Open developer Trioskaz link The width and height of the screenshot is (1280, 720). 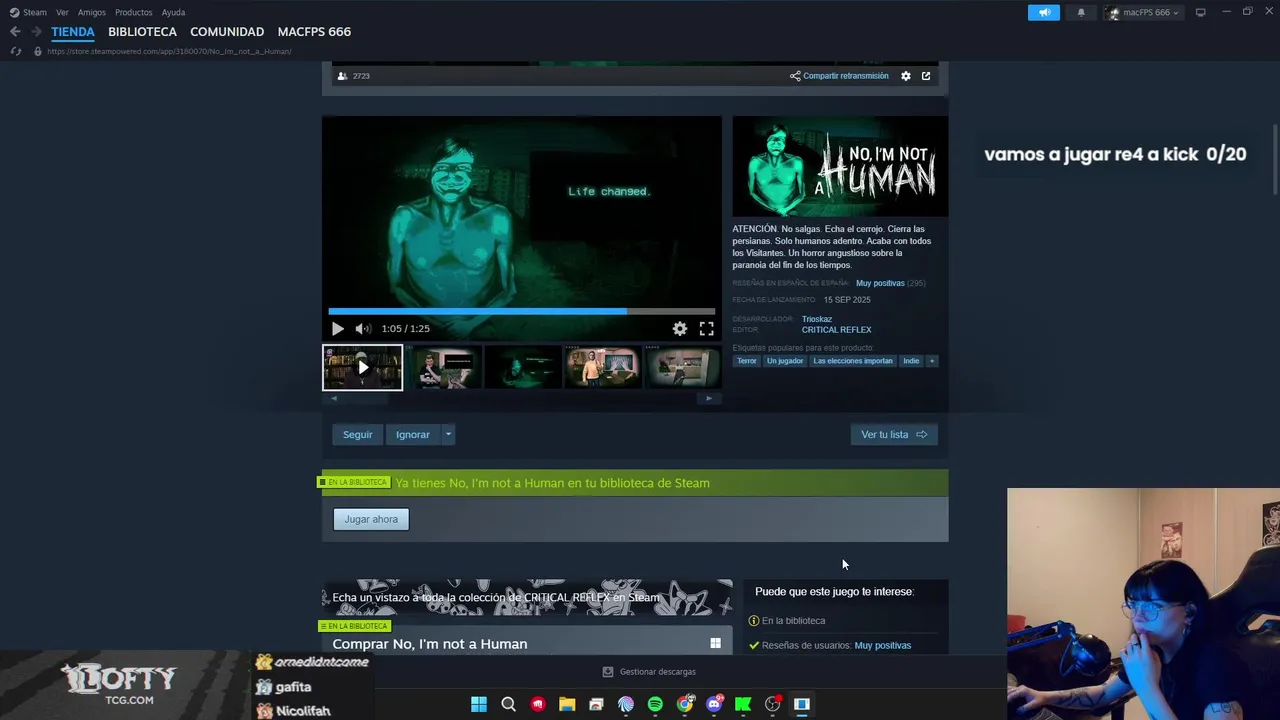pyautogui.click(x=817, y=319)
